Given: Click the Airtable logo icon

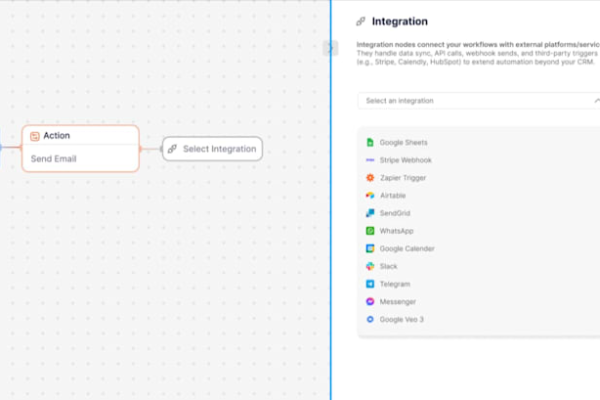Looking at the screenshot, I should coord(370,195).
